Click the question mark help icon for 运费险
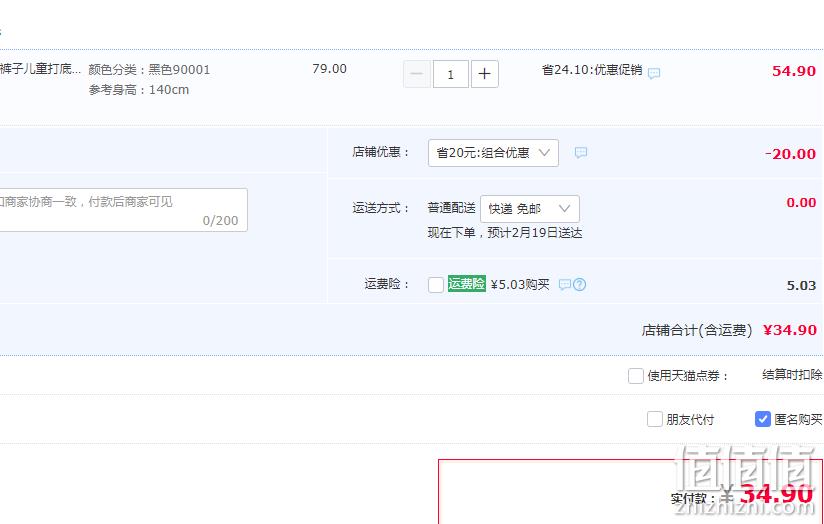This screenshot has width=824, height=524. click(579, 284)
